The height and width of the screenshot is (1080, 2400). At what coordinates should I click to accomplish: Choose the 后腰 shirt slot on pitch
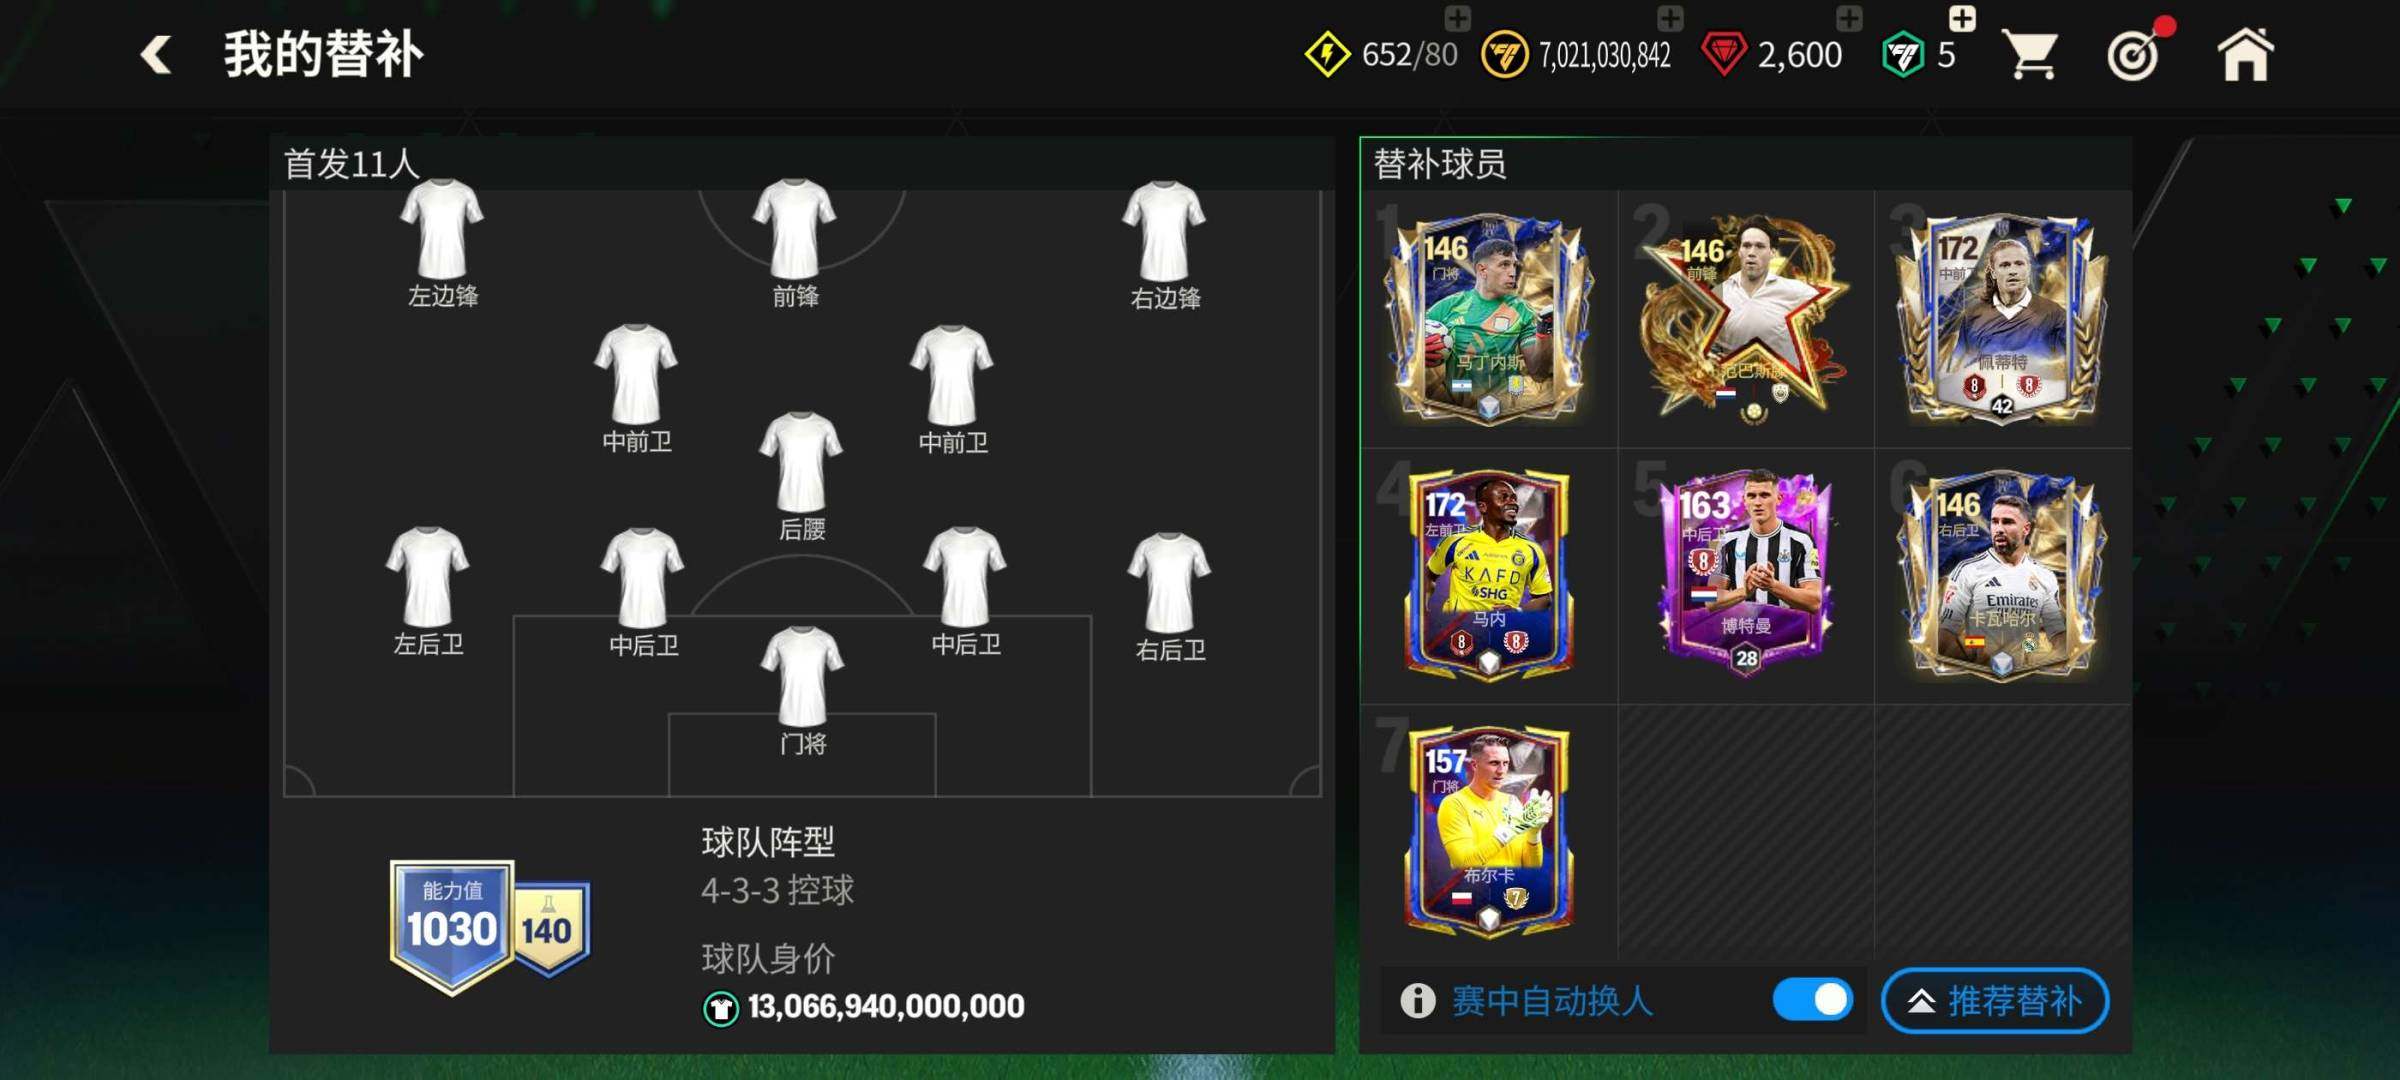[x=801, y=476]
